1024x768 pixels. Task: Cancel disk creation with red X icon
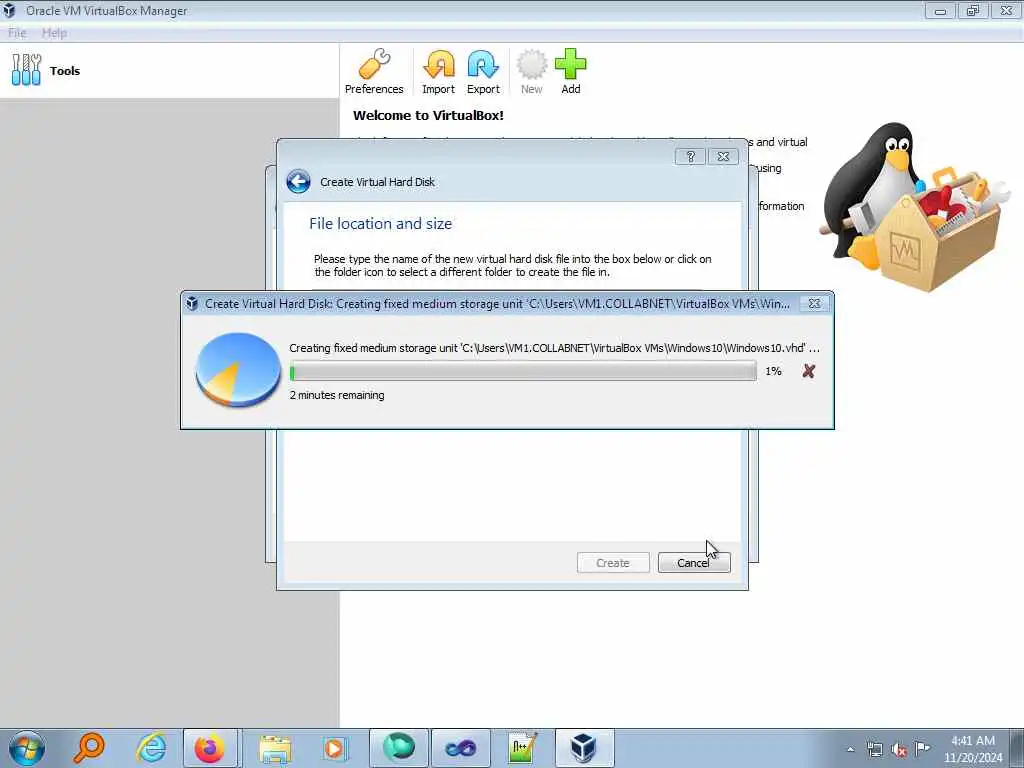(x=808, y=371)
